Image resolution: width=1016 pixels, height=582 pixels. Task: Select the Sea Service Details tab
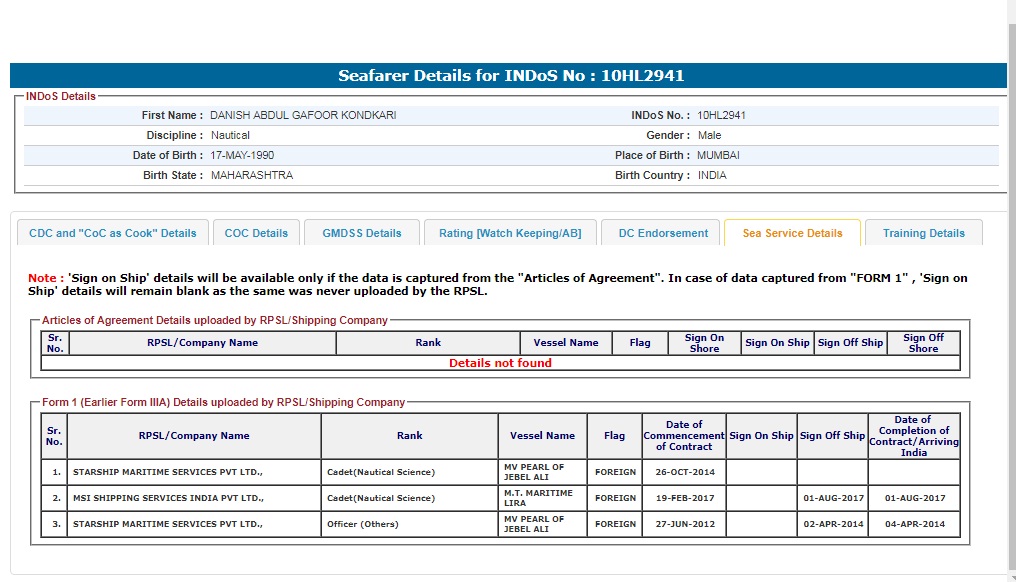[792, 233]
